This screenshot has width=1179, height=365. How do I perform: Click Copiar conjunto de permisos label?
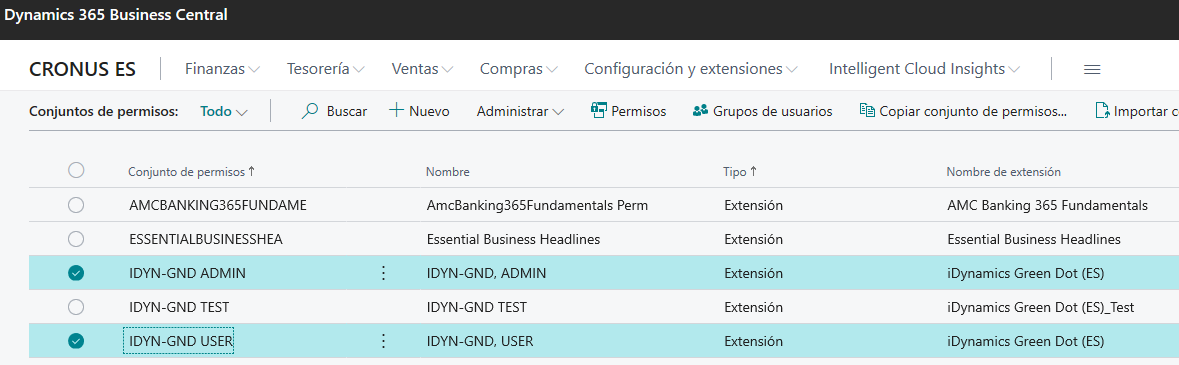point(974,111)
